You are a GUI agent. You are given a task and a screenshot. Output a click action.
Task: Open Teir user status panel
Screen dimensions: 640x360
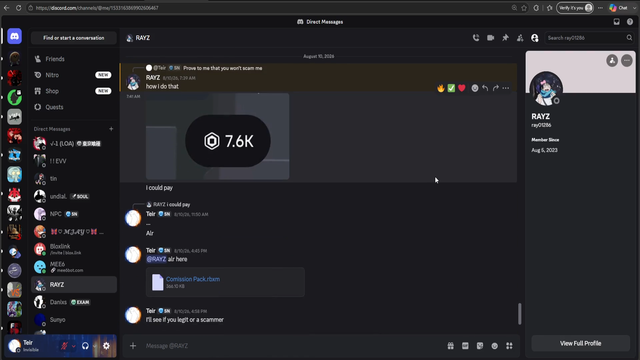31,346
